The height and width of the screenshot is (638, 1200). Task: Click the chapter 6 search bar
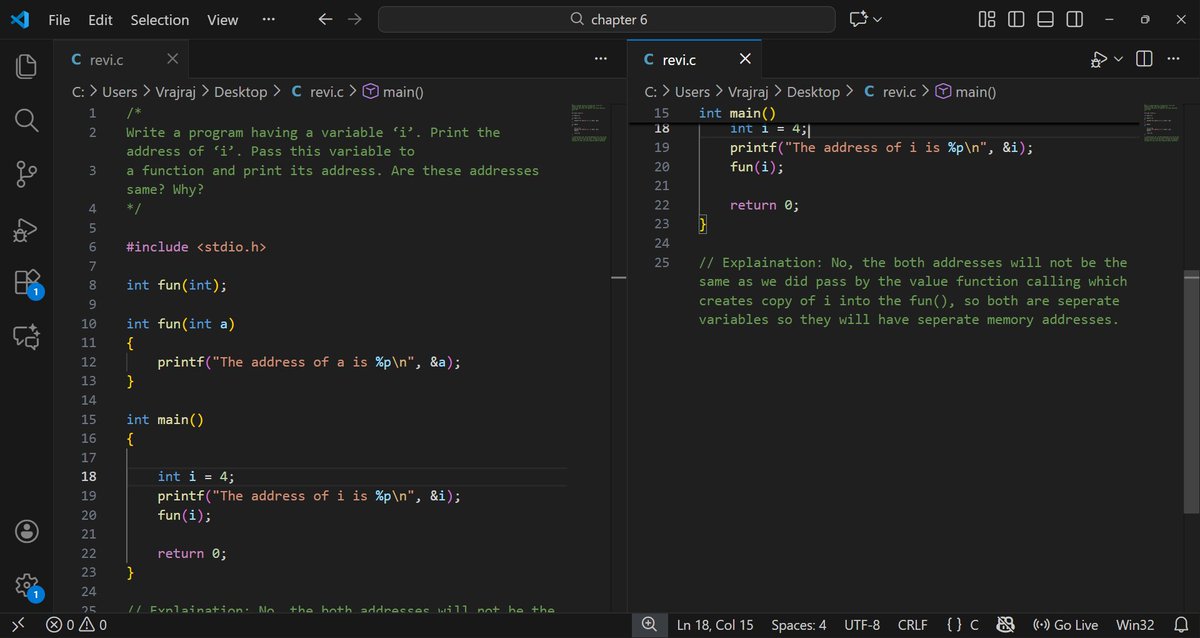pos(605,19)
